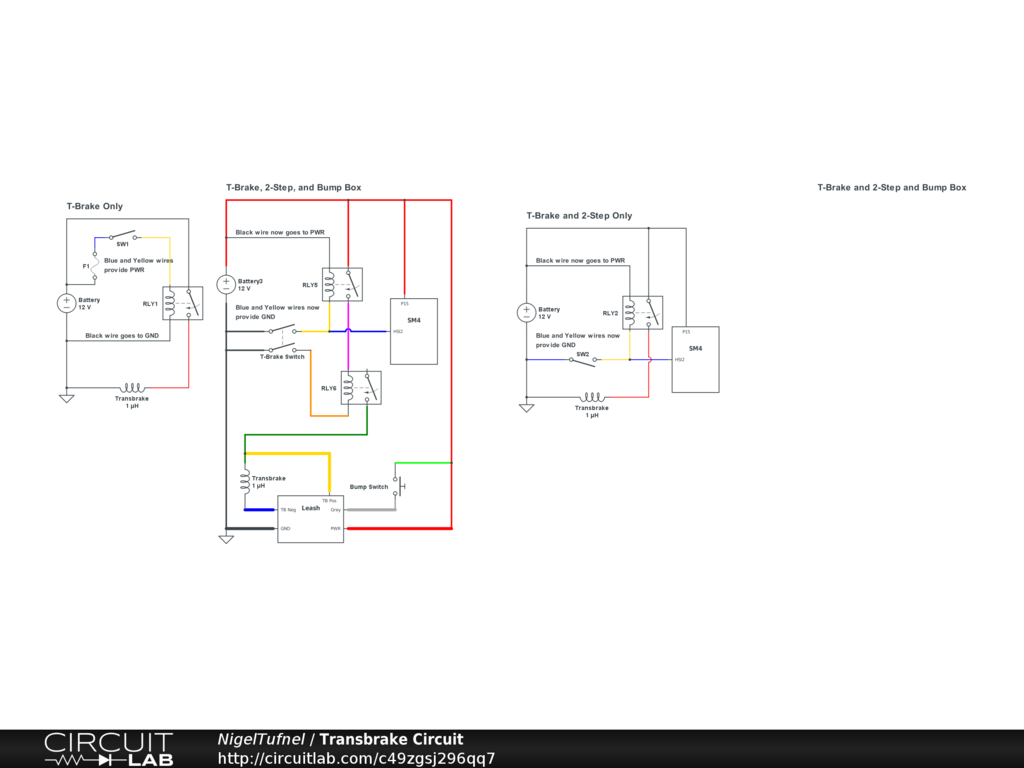Click the RLY1 relay symbol
The image size is (1024, 768).
pyautogui.click(x=182, y=303)
